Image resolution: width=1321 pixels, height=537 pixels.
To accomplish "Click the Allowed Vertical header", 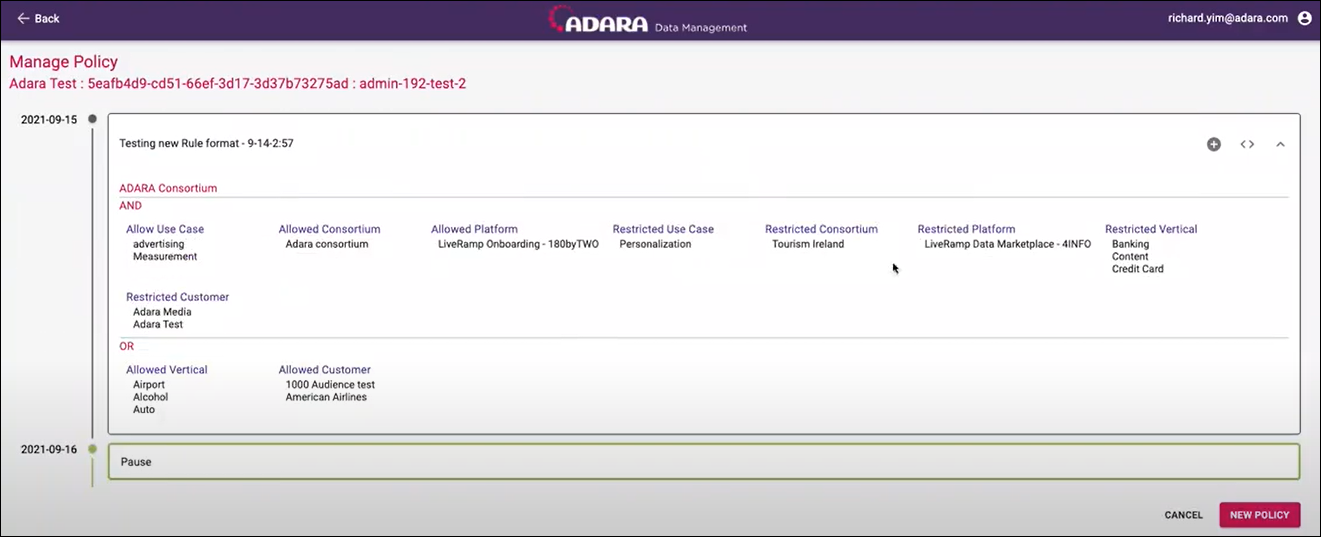I will (167, 370).
